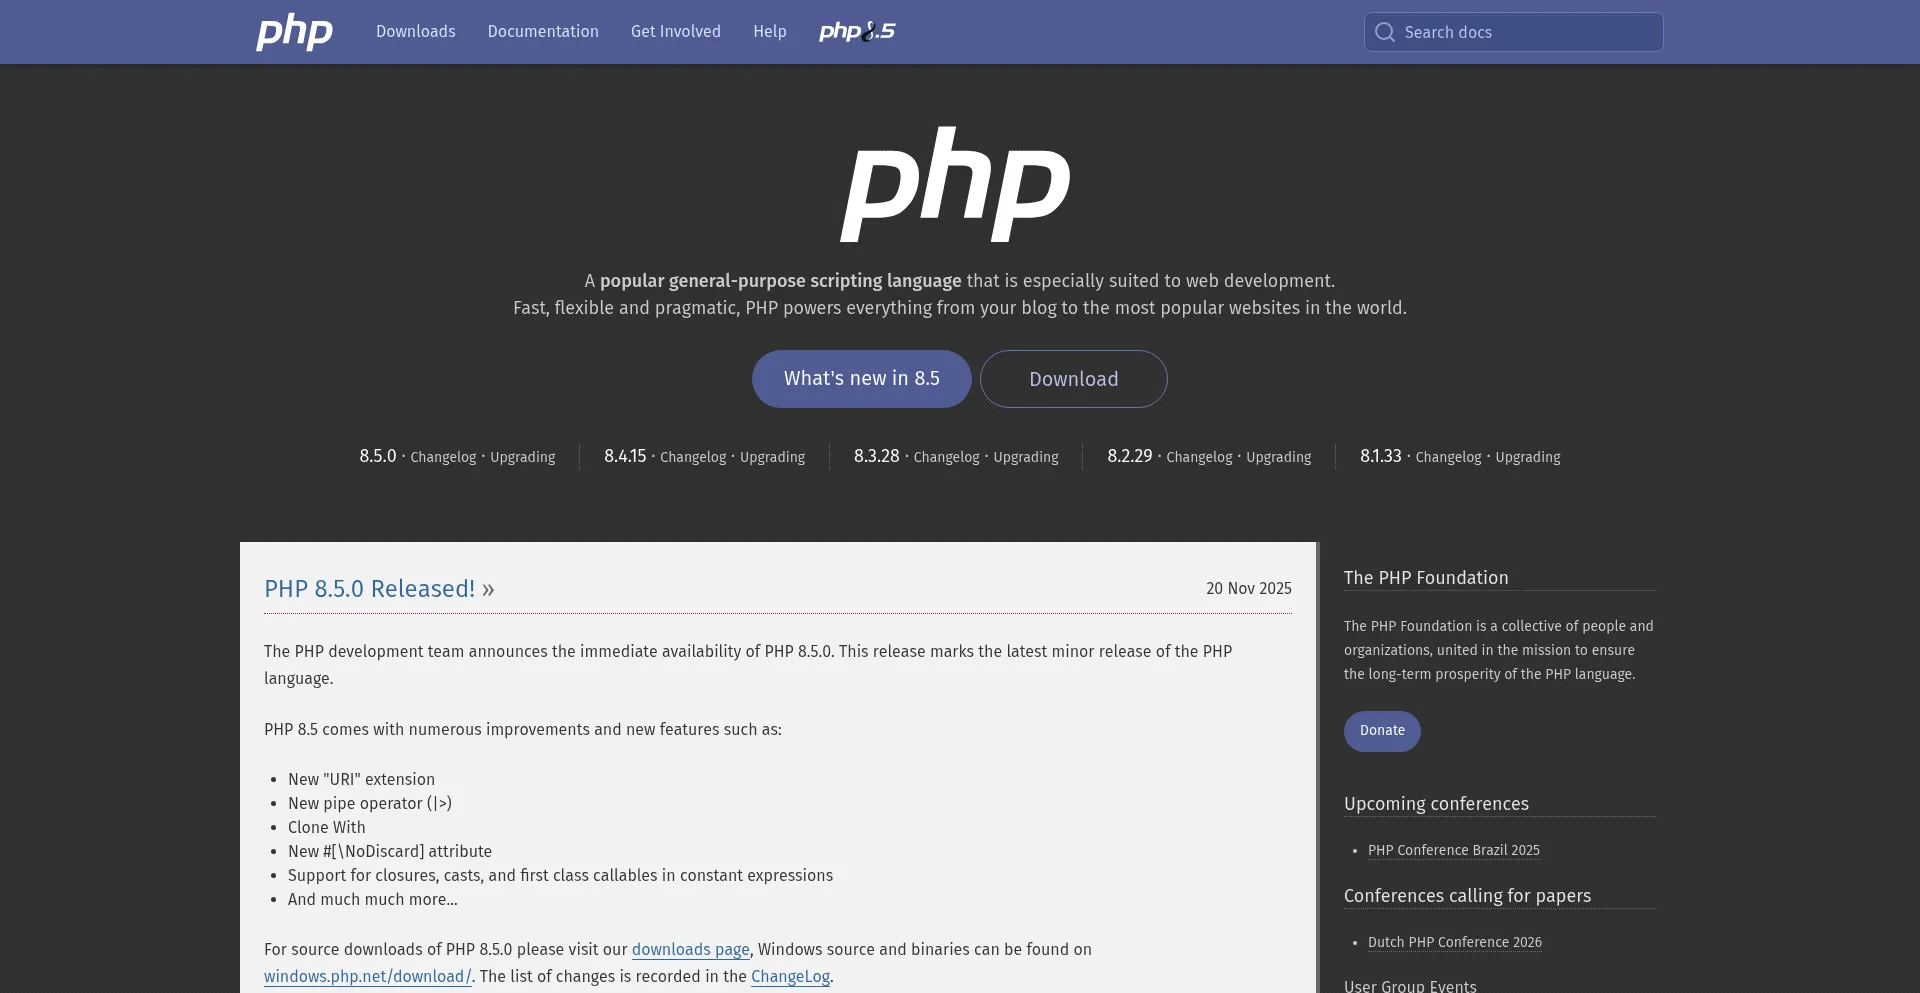Go to the Get Involved page
The image size is (1920, 993).
676,32
